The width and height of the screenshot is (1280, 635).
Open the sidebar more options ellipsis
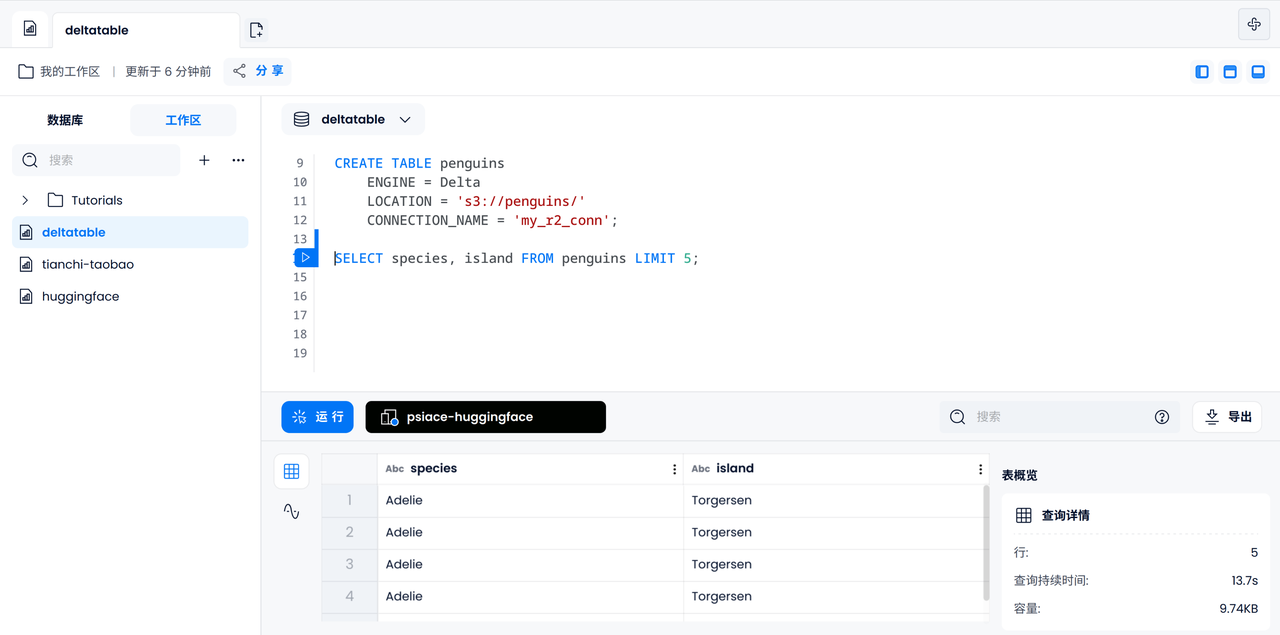(238, 160)
